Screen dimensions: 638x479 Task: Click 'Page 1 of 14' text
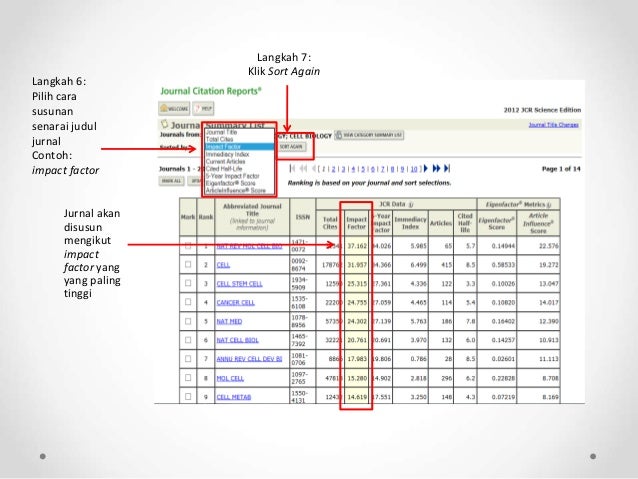(561, 169)
